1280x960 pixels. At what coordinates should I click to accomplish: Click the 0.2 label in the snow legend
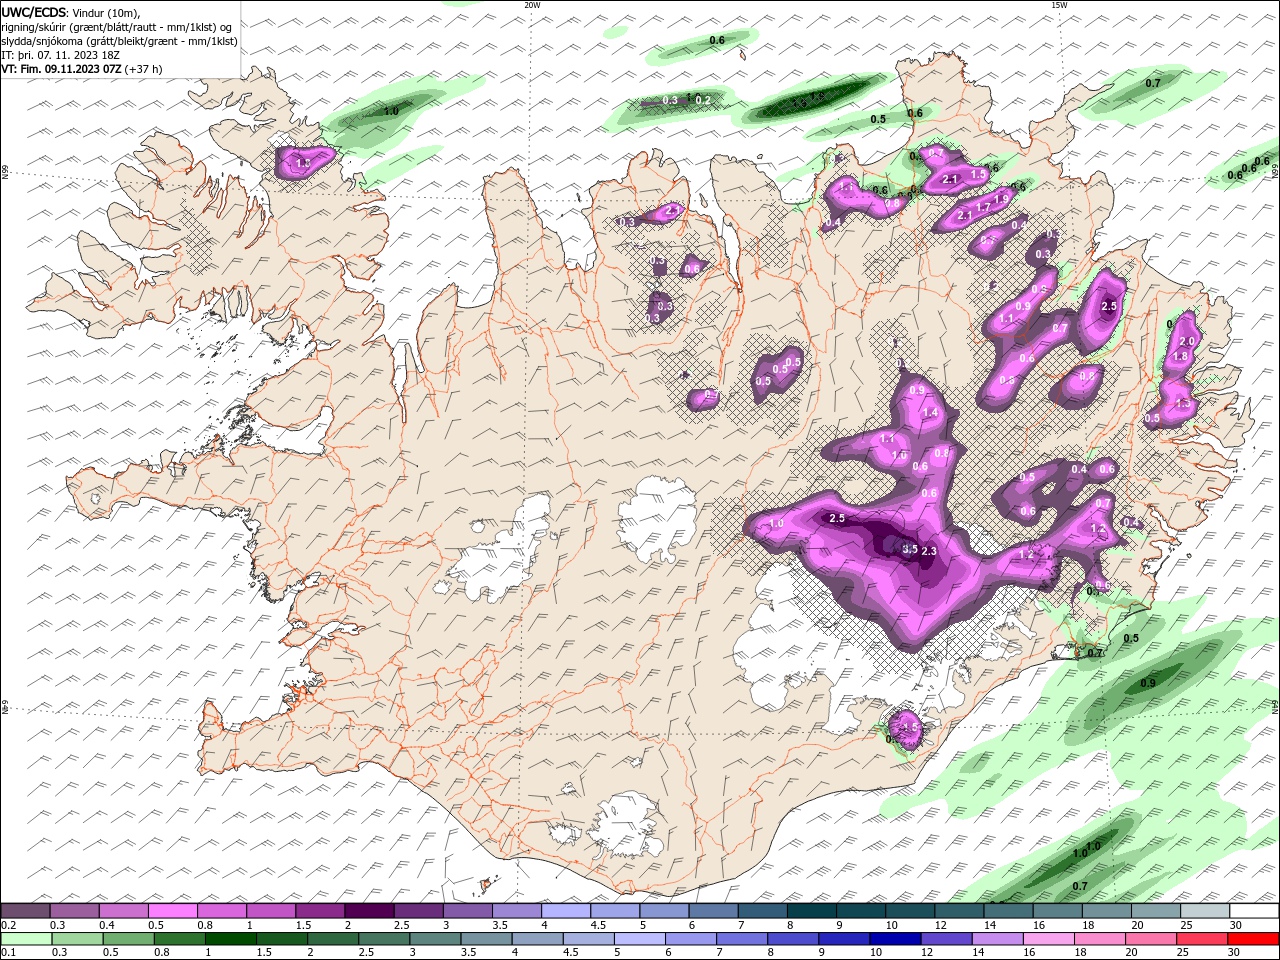pyautogui.click(x=8, y=925)
